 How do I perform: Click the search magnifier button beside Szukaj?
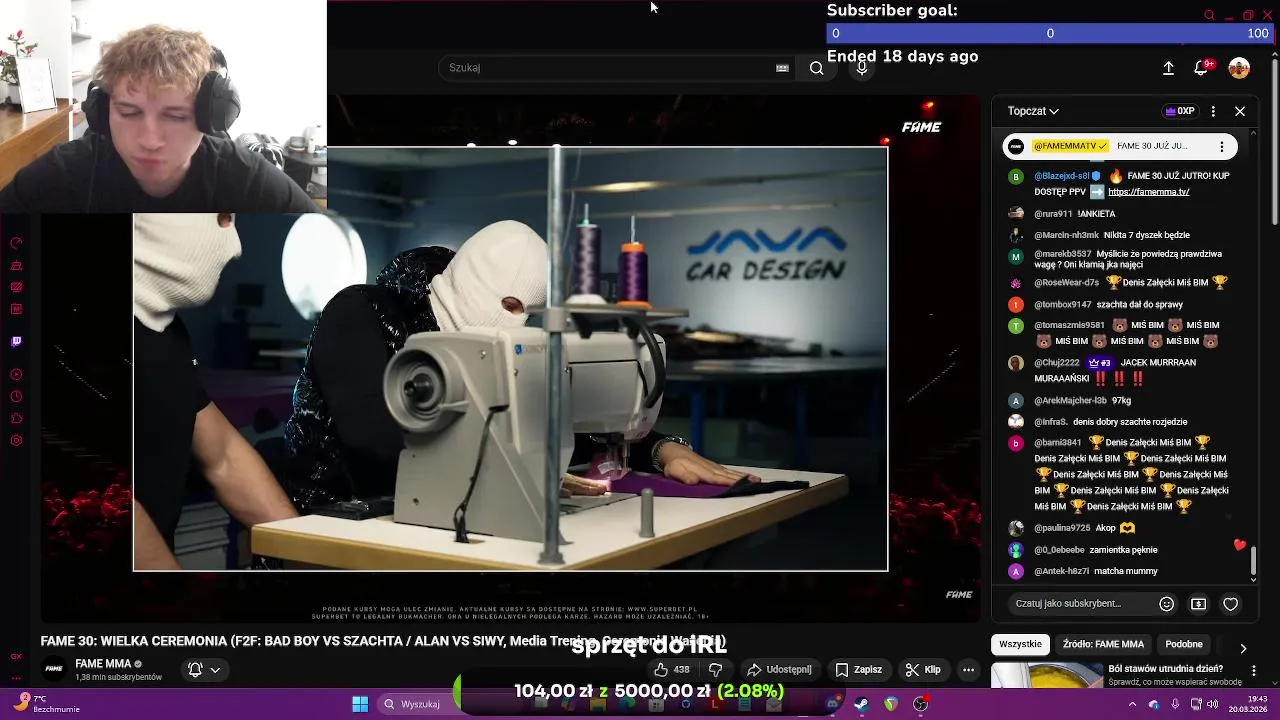coord(817,68)
